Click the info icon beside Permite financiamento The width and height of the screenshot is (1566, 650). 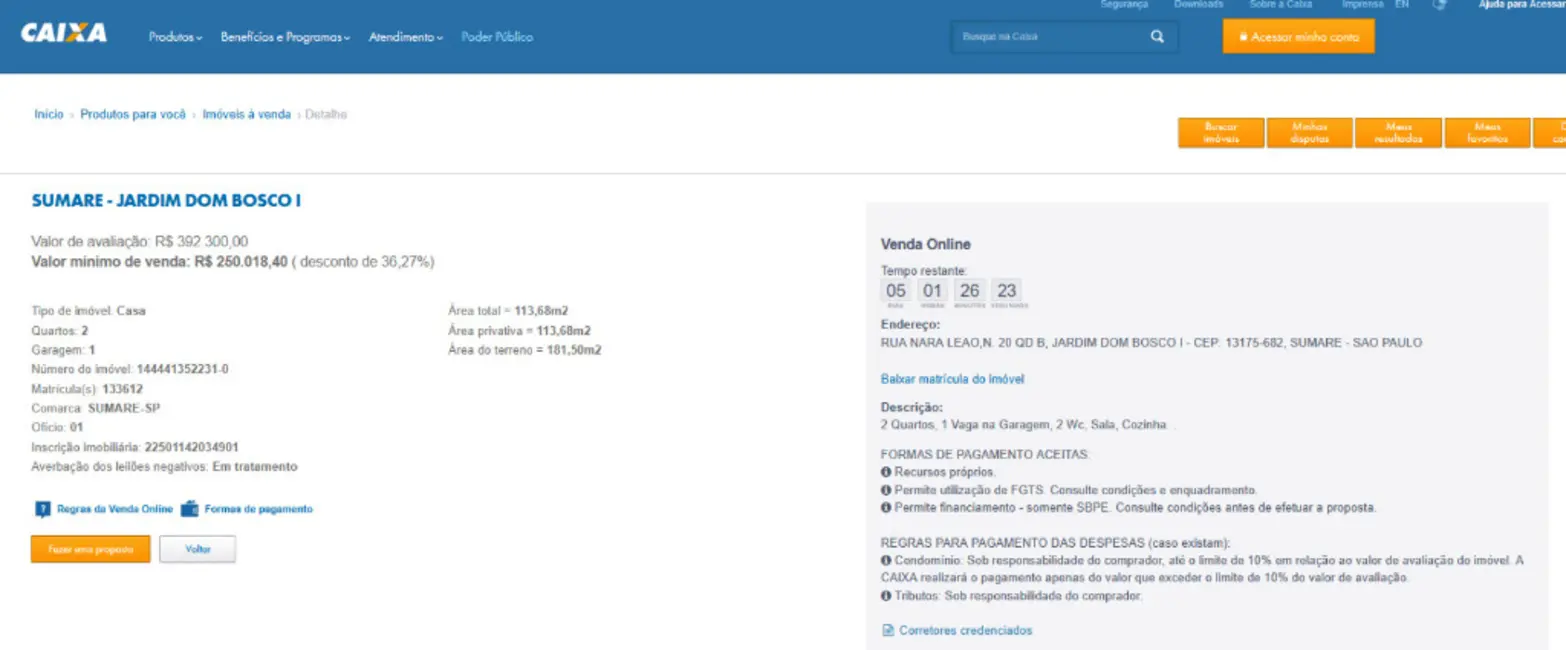886,508
